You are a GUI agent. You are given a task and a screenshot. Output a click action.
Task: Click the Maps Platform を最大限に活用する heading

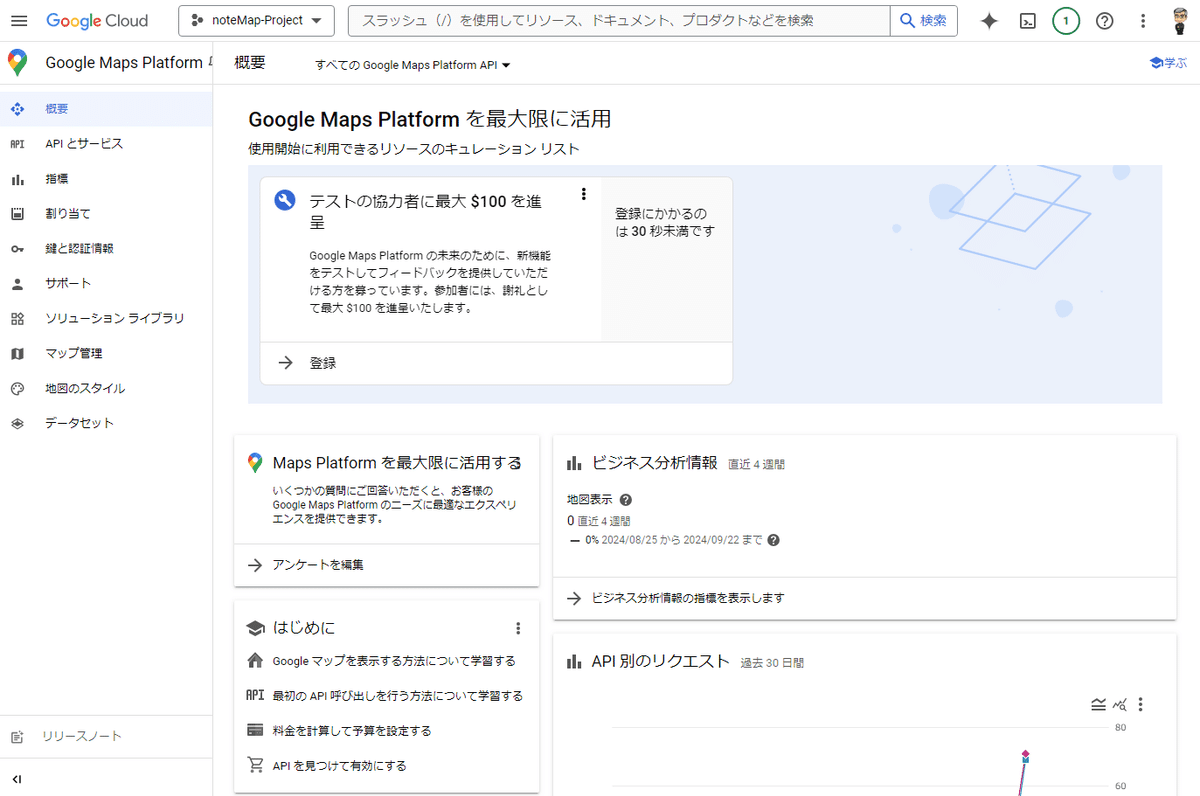pos(397,463)
